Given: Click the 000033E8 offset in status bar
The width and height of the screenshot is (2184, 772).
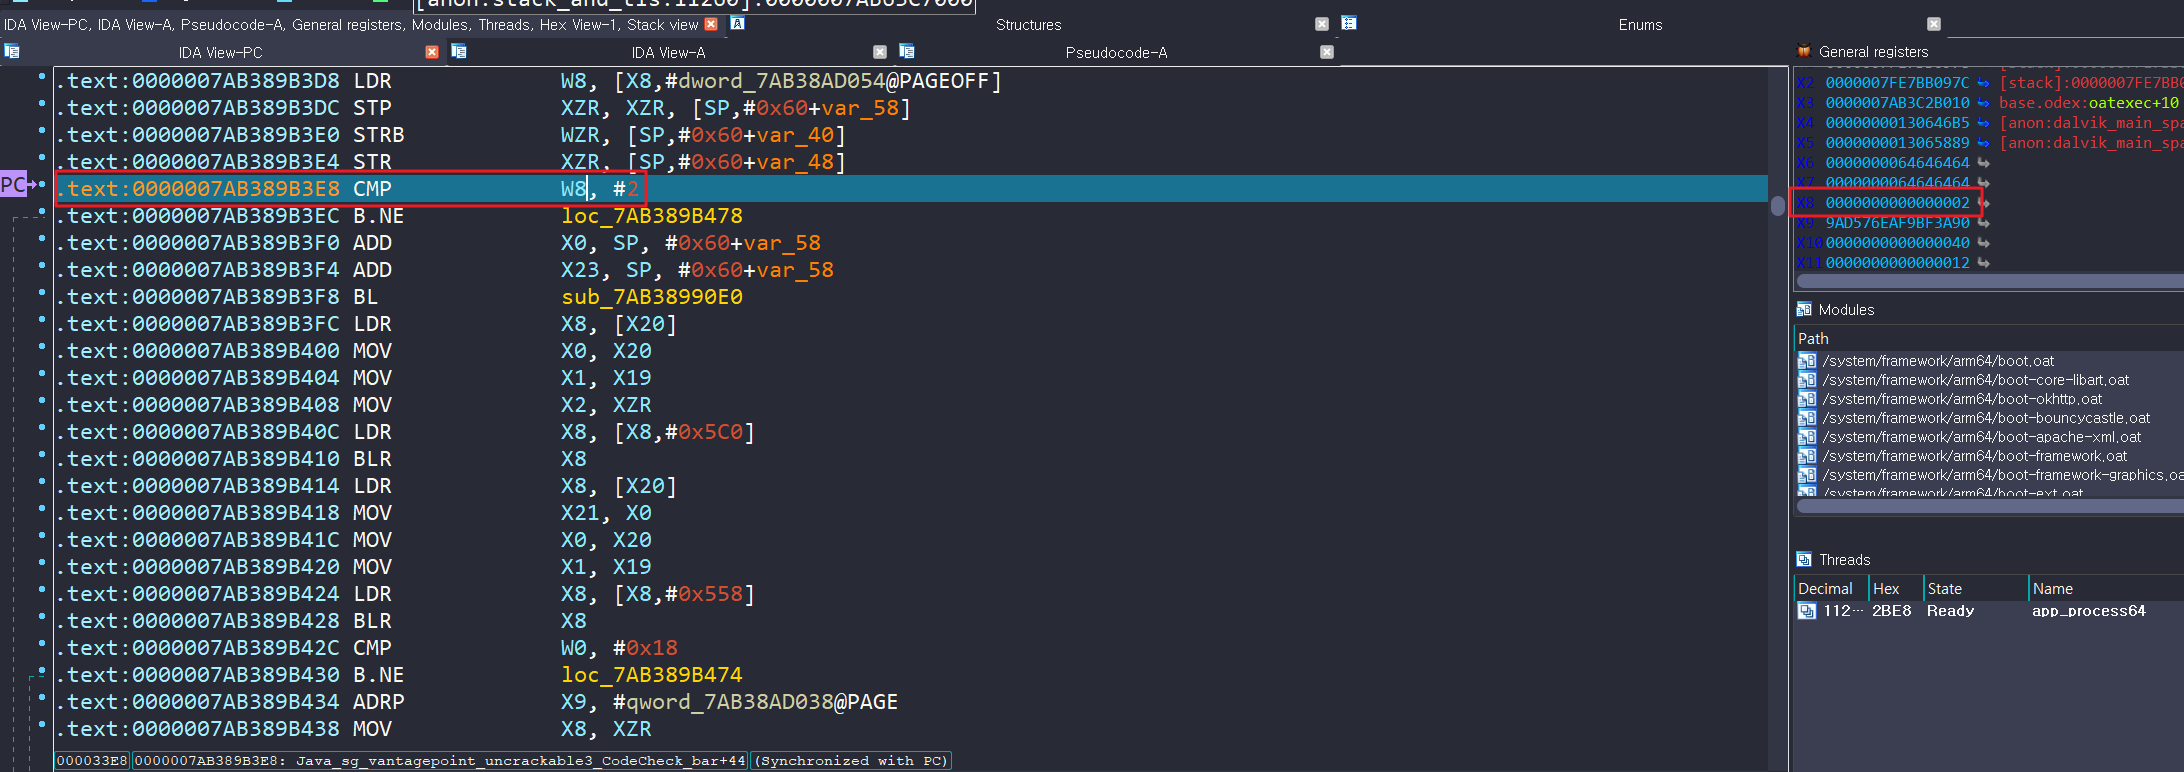Looking at the screenshot, I should pos(92,761).
